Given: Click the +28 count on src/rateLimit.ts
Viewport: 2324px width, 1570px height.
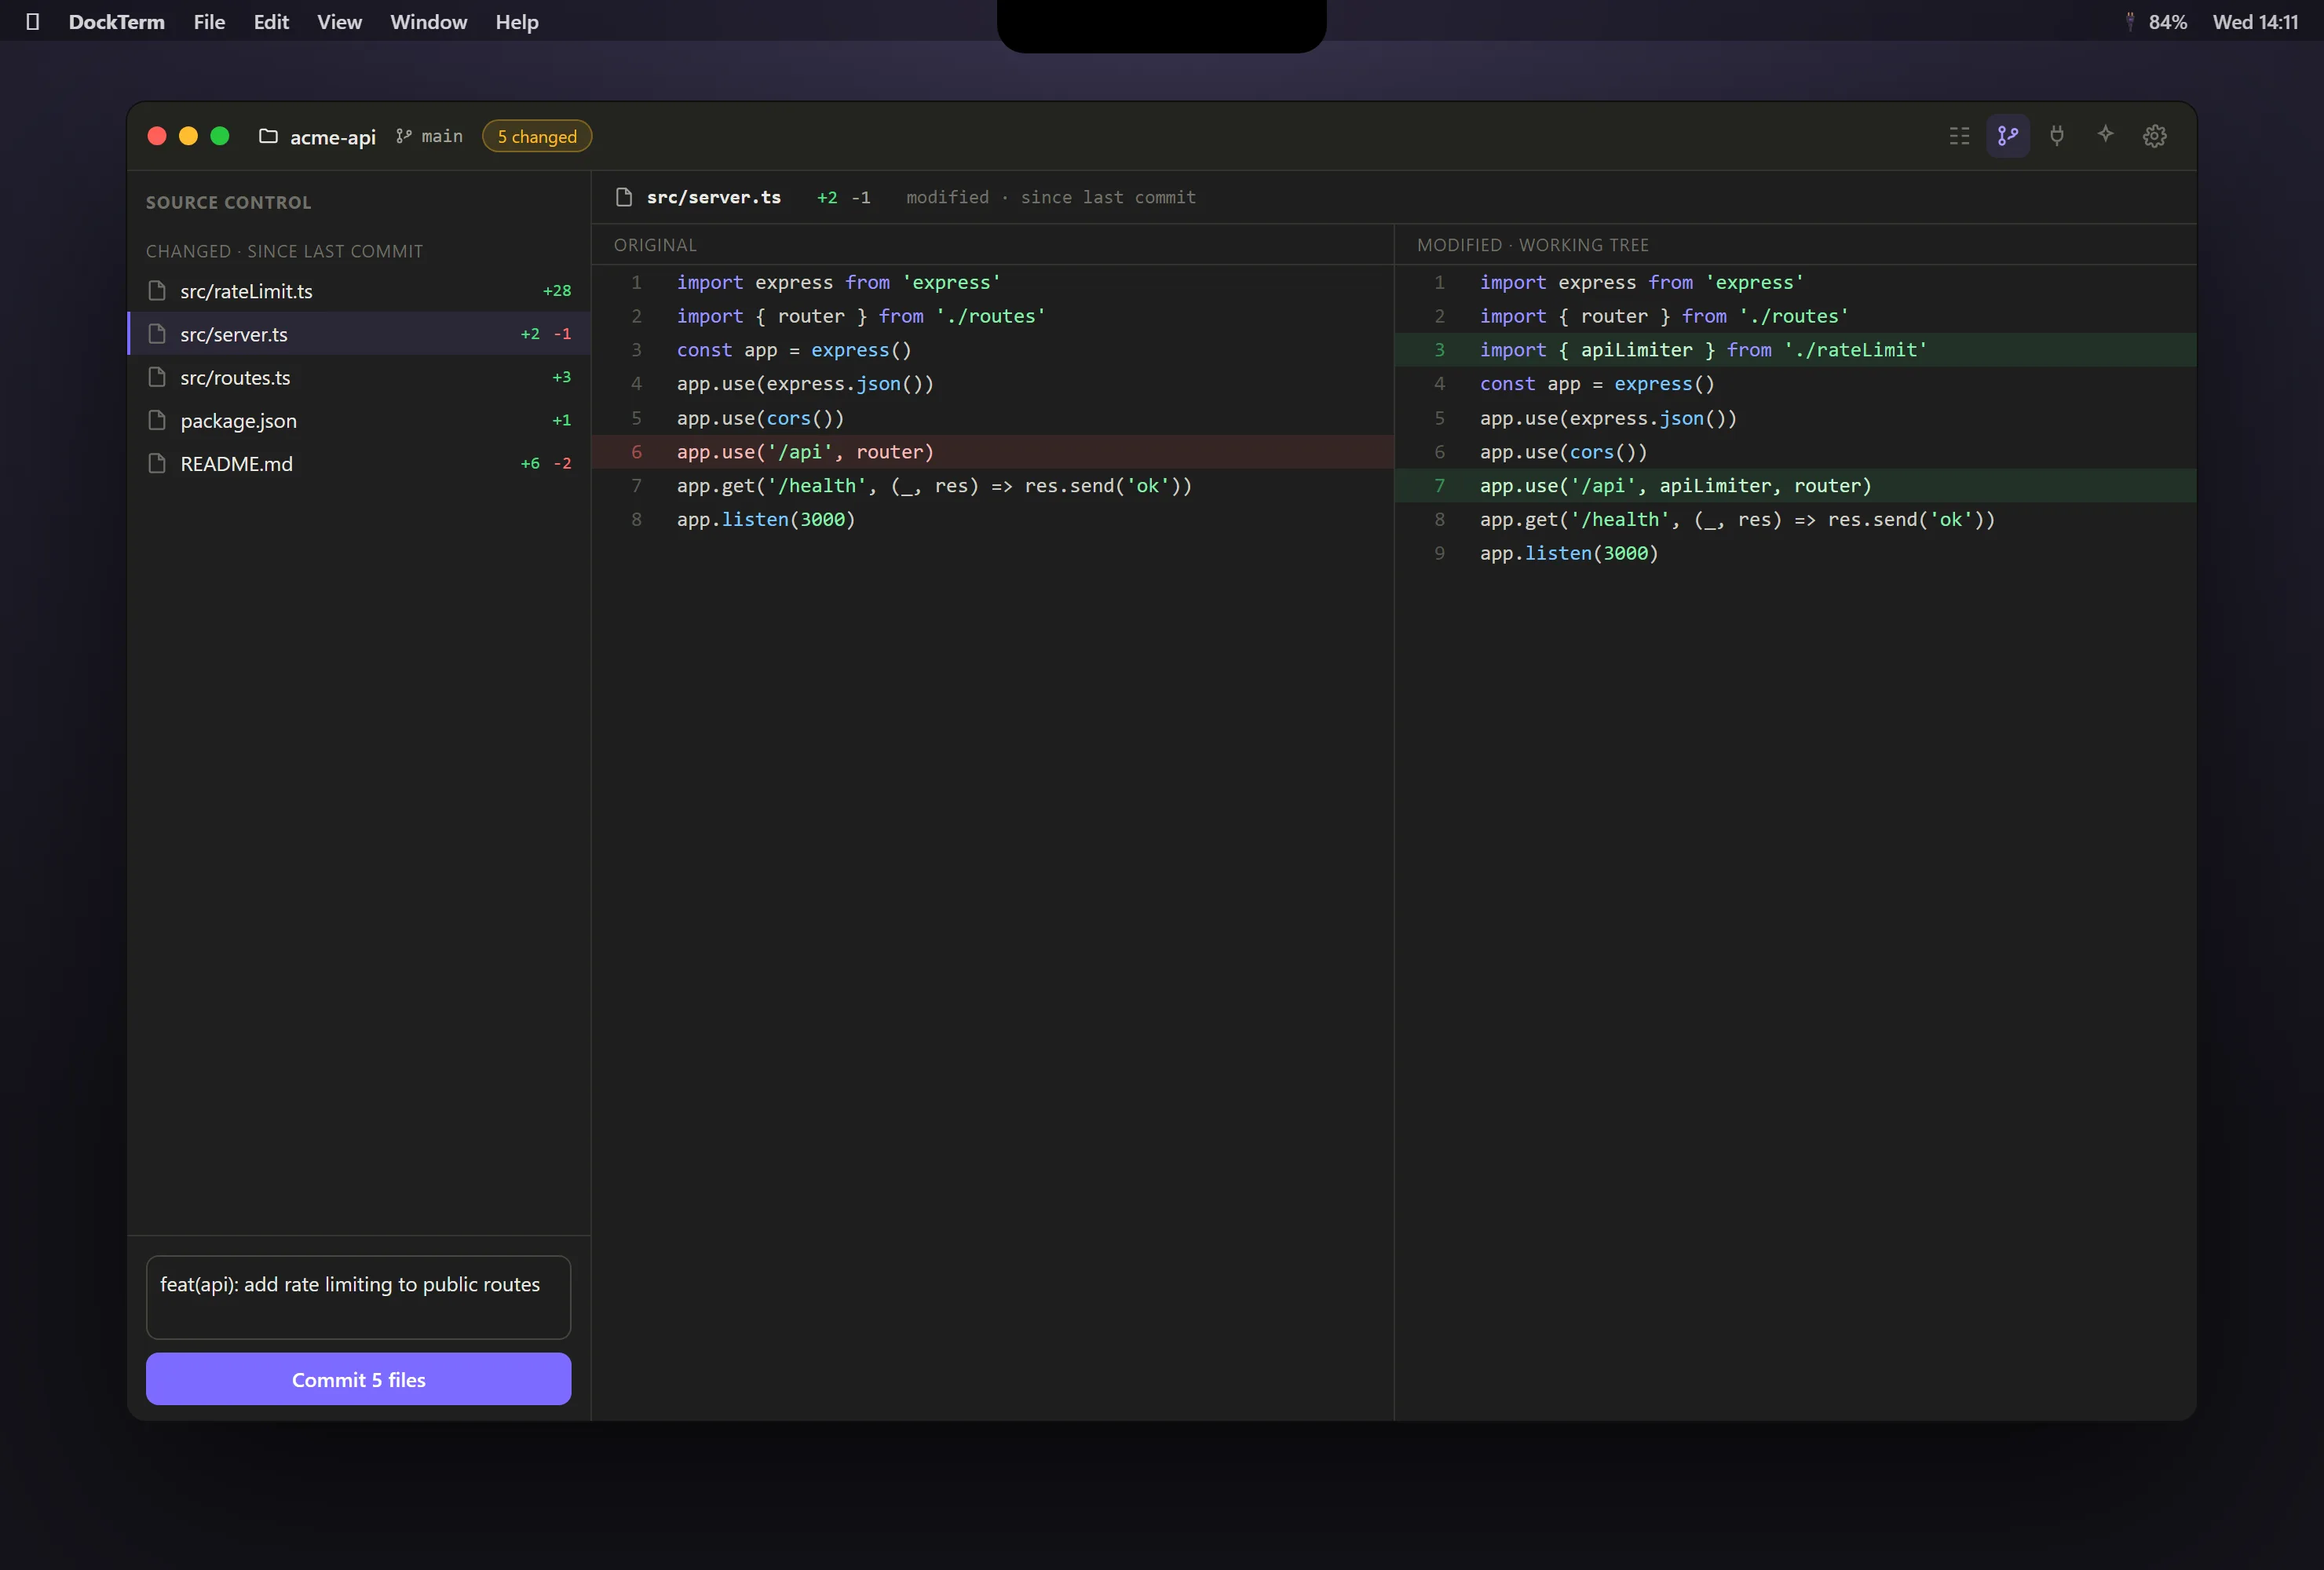Looking at the screenshot, I should (x=557, y=291).
